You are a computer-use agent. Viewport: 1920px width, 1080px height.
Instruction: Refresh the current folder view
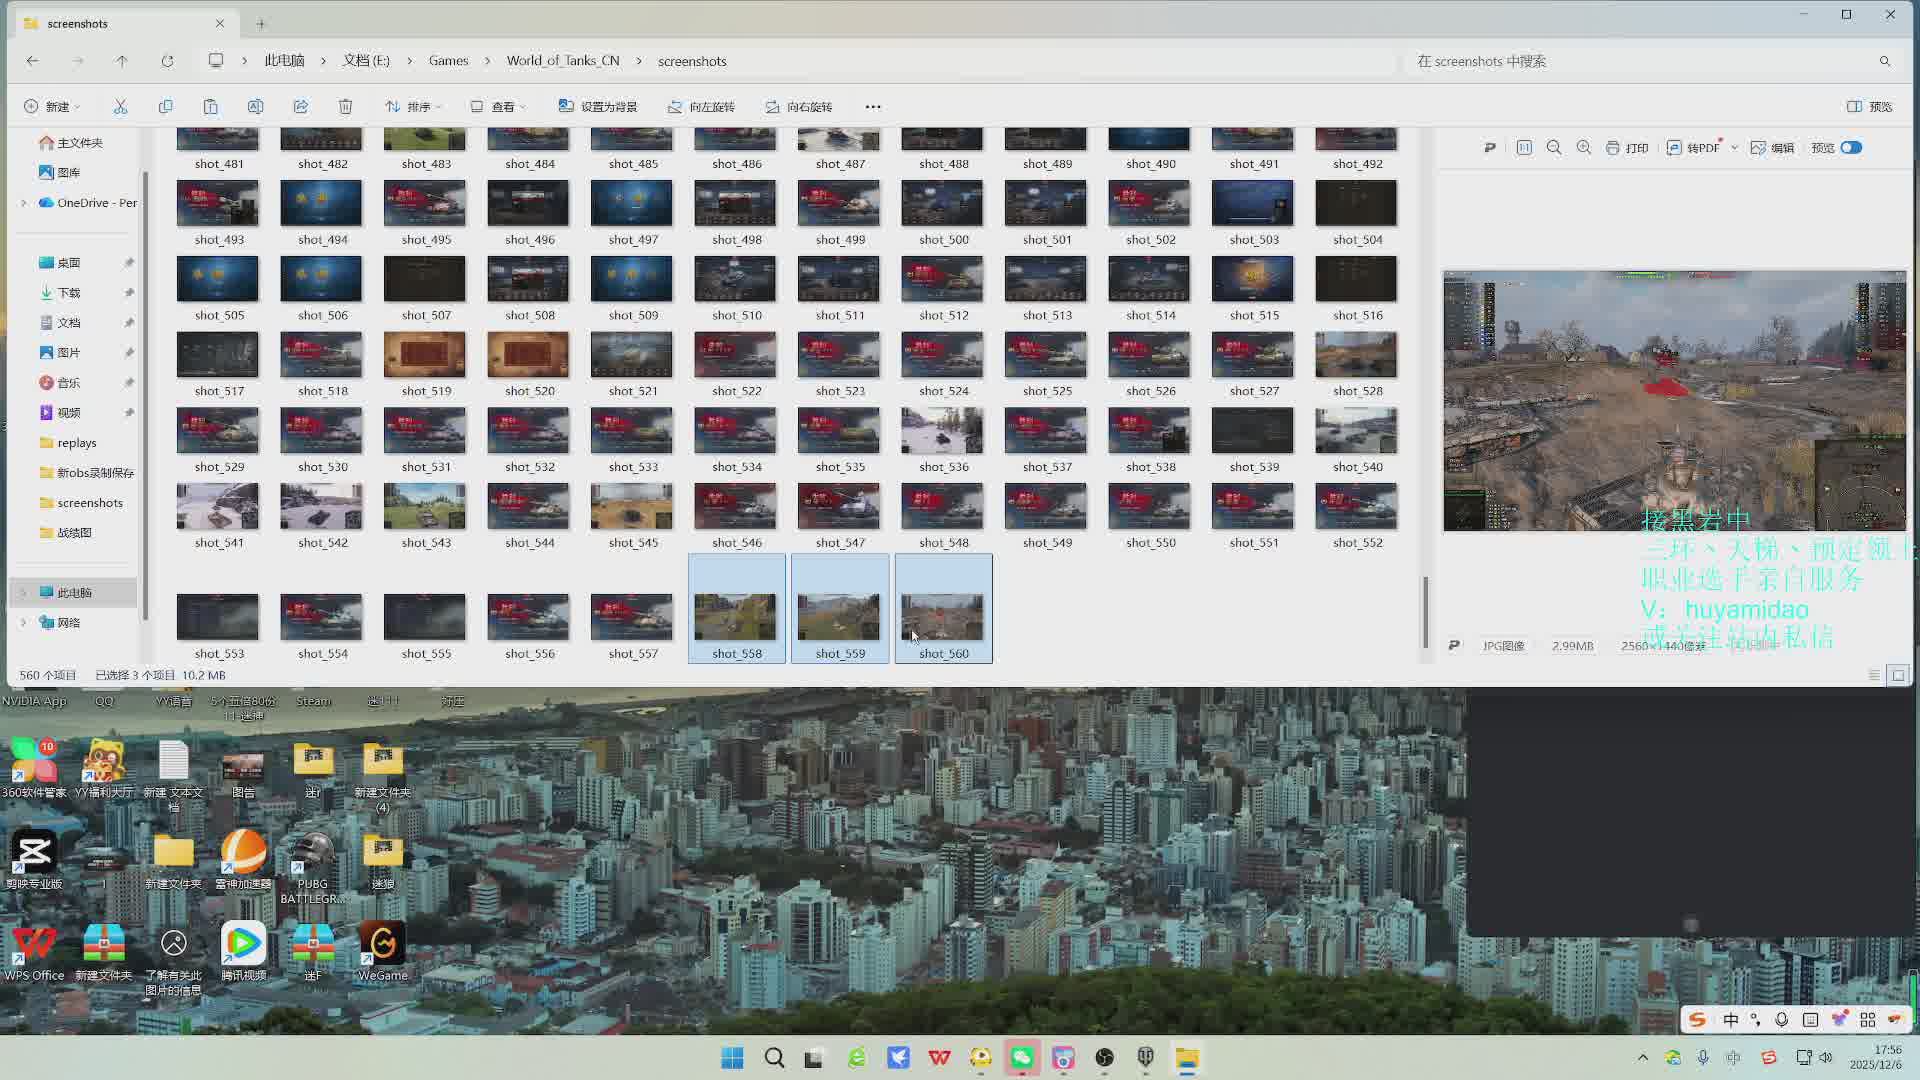coord(167,61)
